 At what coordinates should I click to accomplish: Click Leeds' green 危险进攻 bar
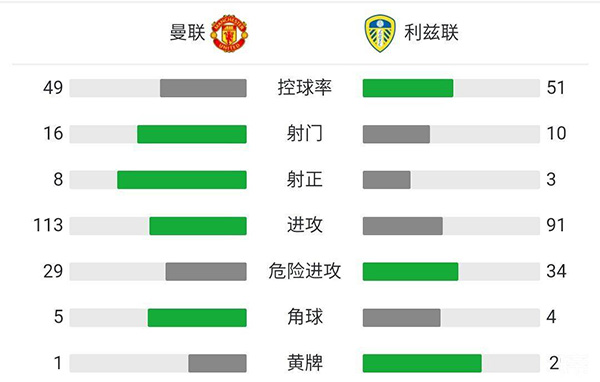pos(410,272)
